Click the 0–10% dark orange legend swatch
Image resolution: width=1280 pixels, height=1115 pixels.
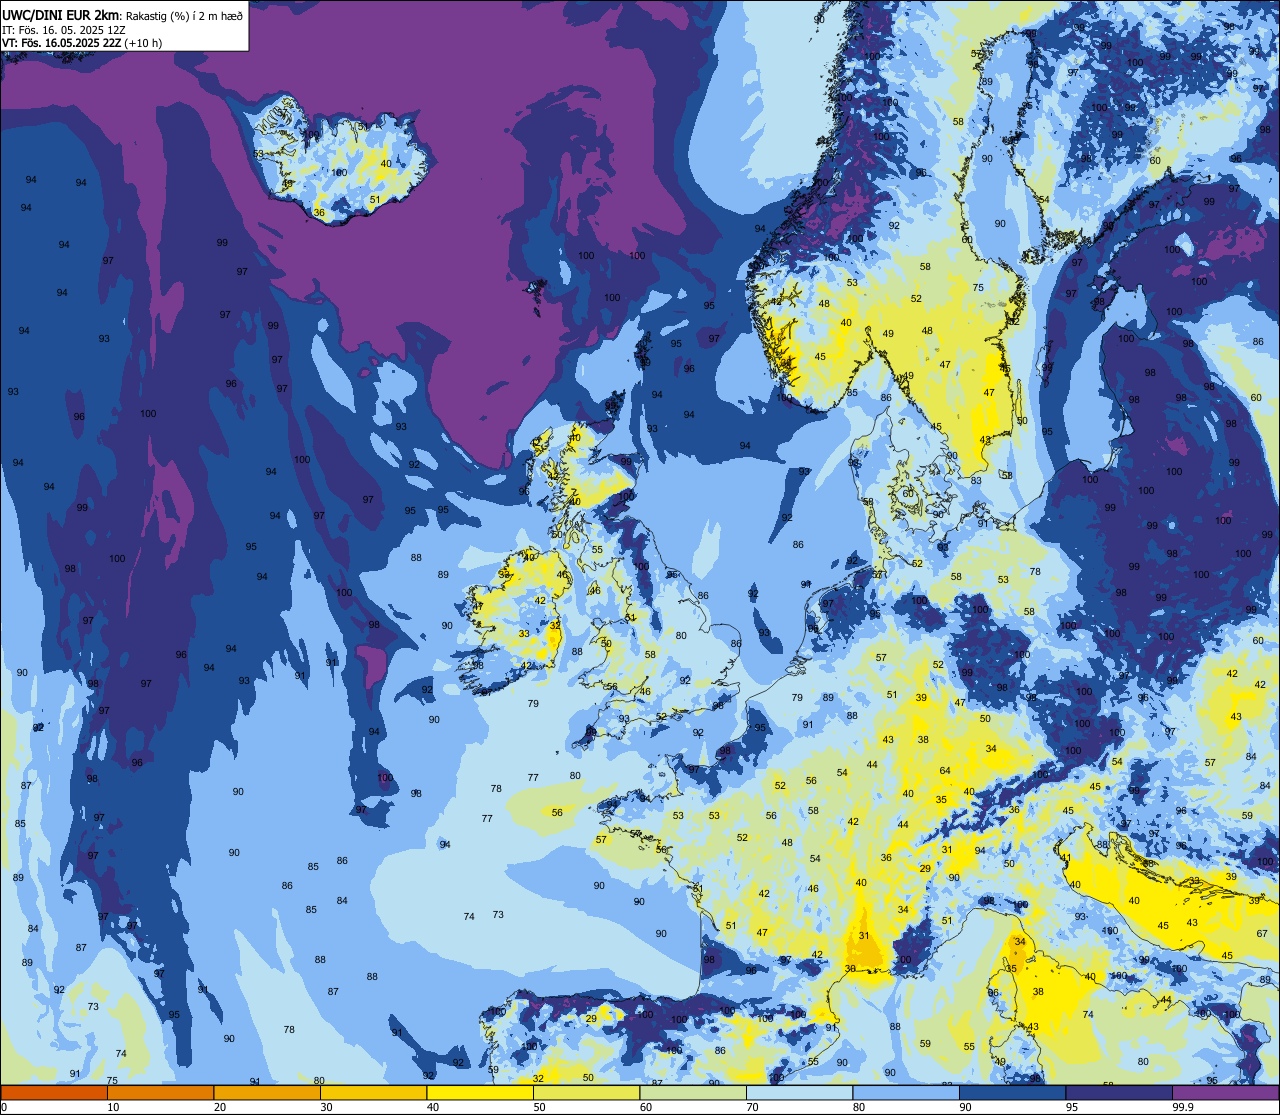54,1093
